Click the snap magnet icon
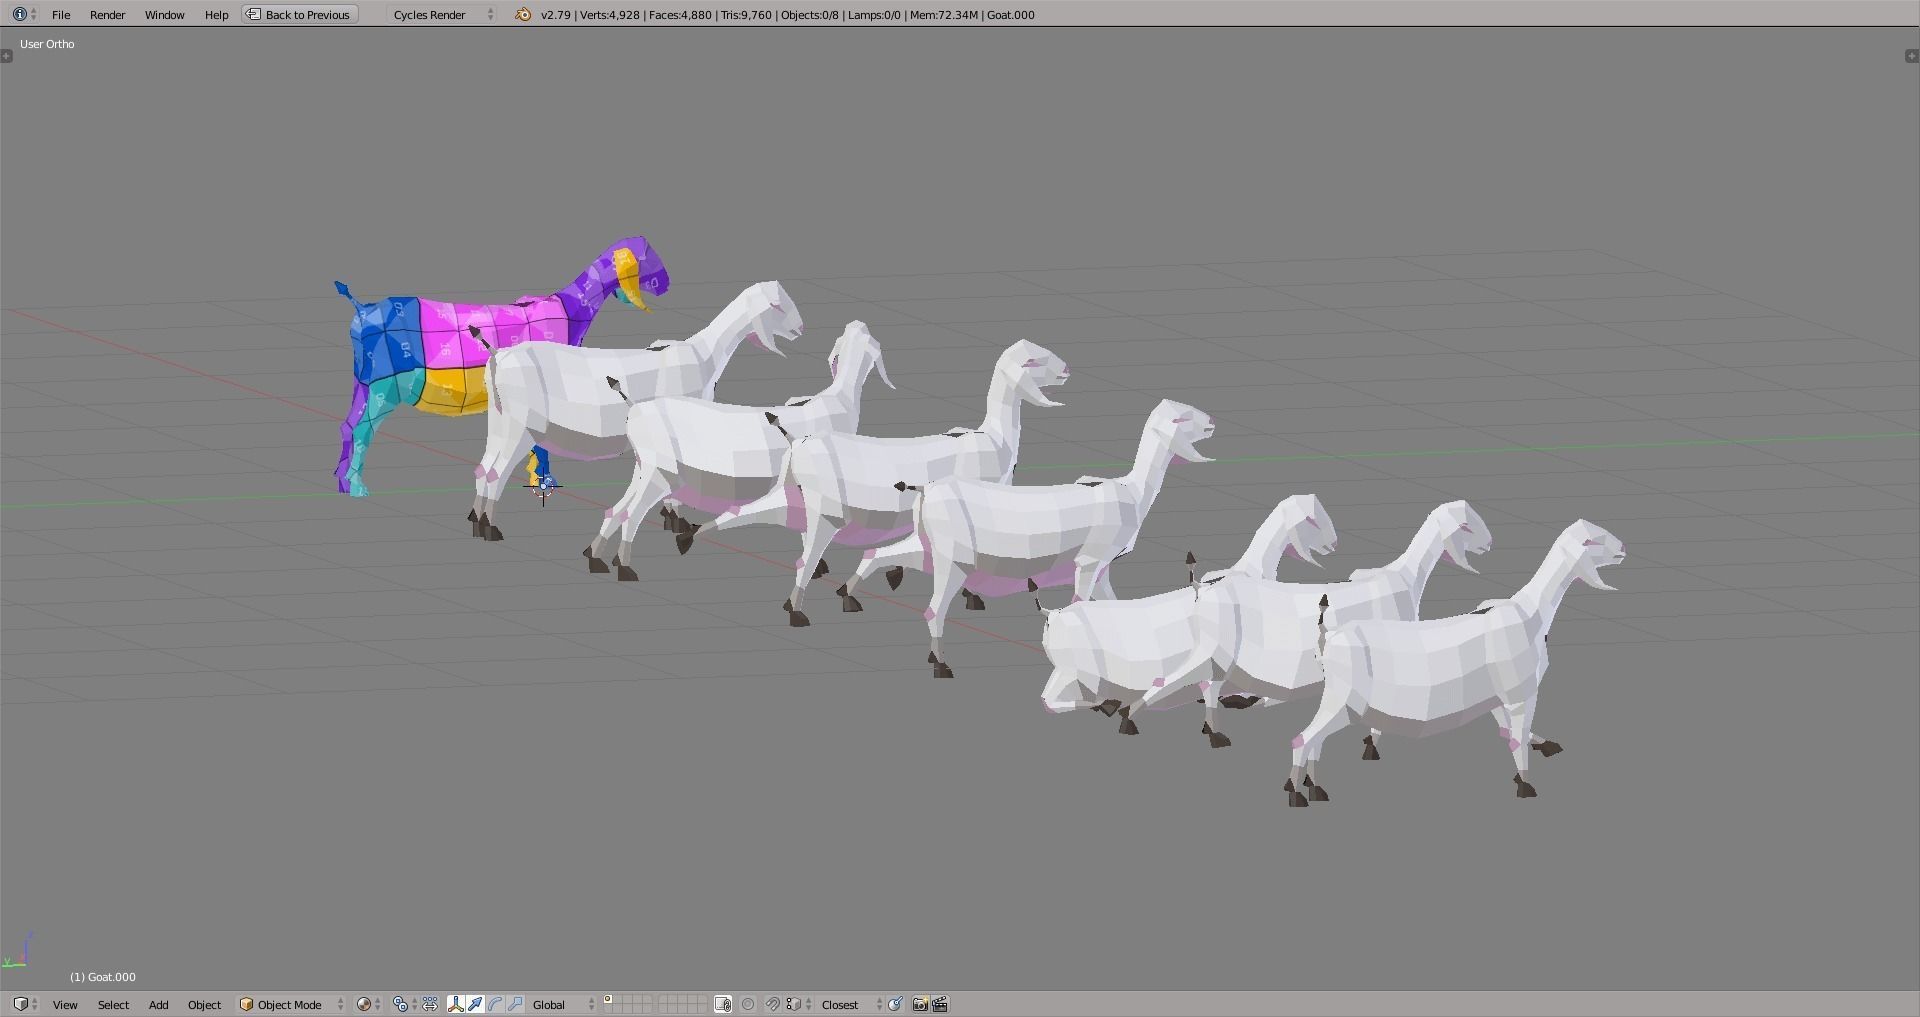 [771, 1005]
